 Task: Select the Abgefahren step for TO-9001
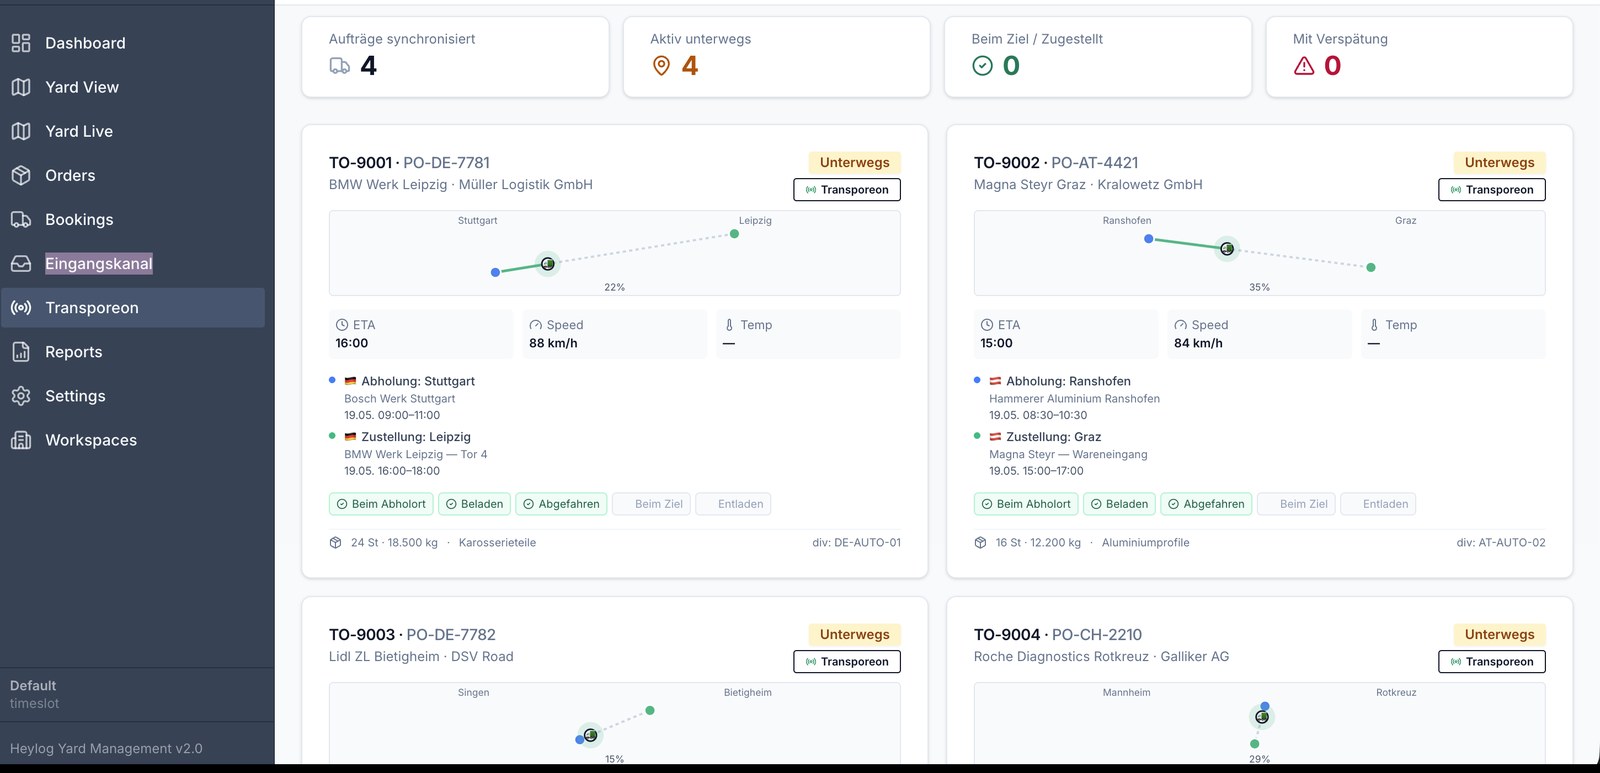point(562,504)
